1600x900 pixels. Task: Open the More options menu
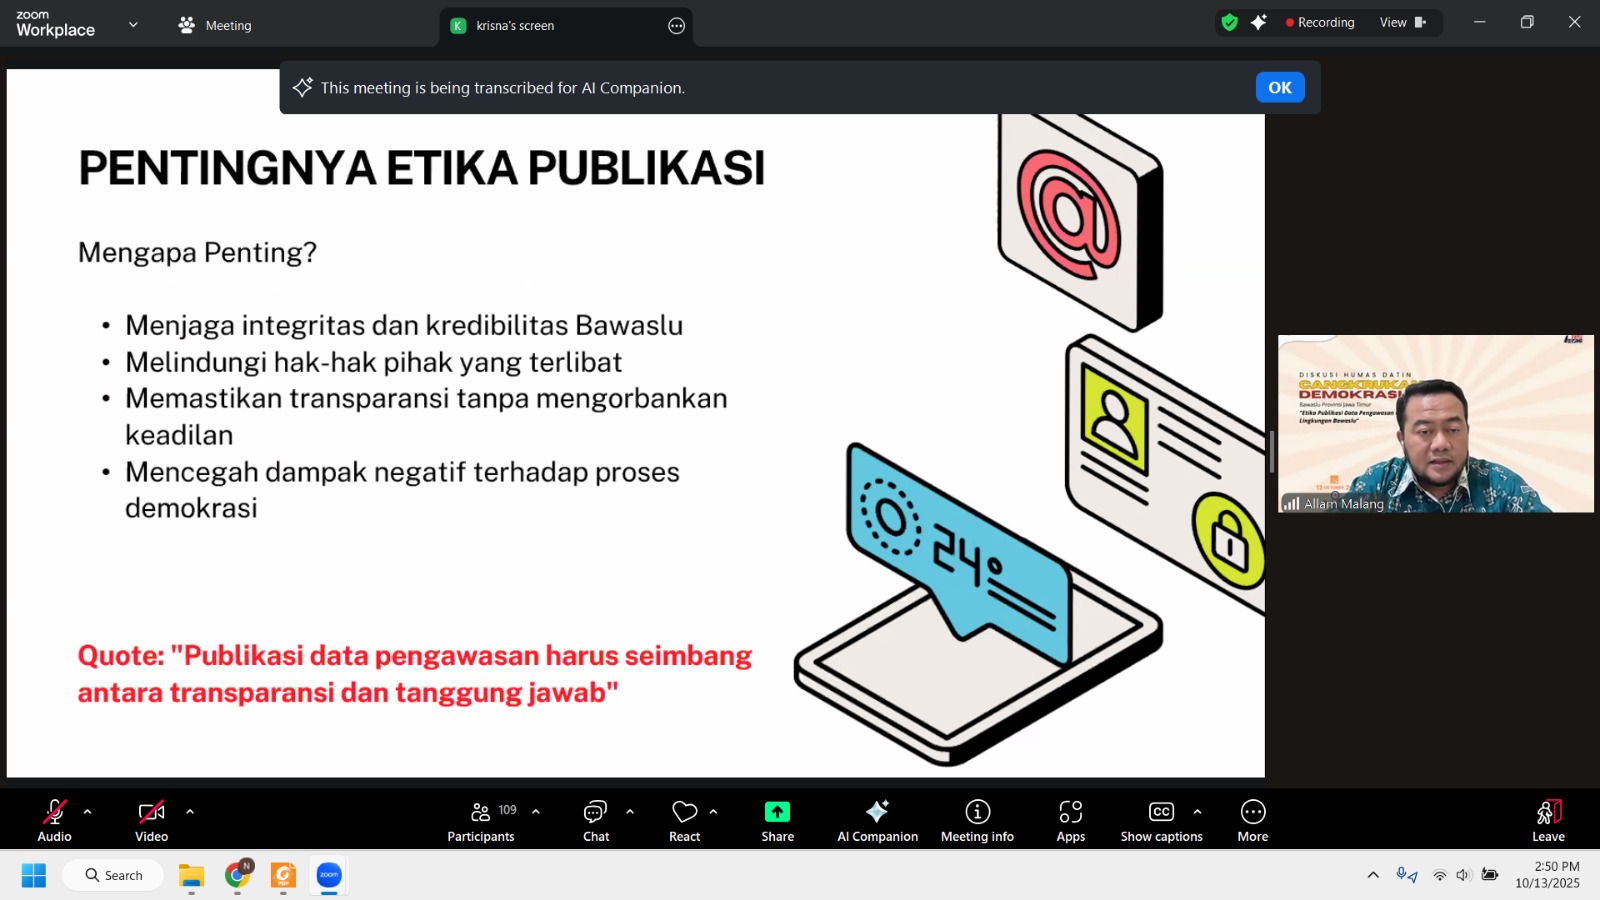click(x=1252, y=821)
